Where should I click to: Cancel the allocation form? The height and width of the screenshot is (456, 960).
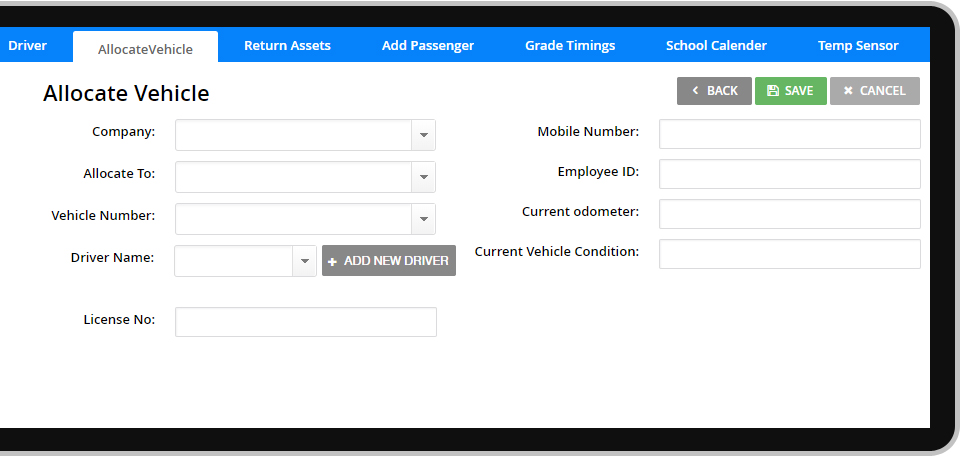click(x=874, y=91)
